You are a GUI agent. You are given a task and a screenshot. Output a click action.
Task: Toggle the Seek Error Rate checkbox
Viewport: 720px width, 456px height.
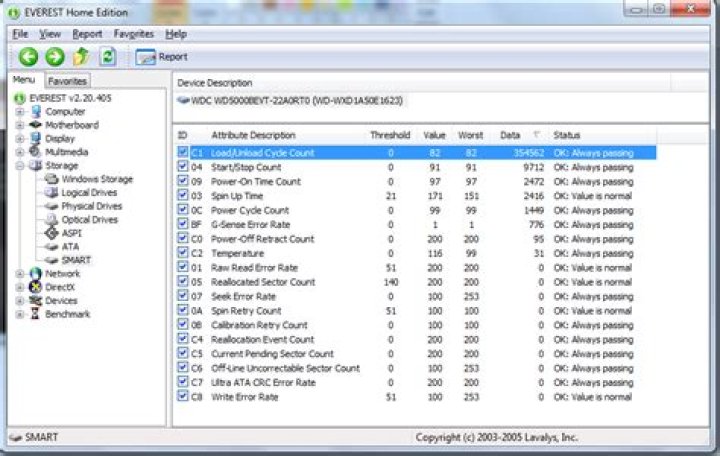point(183,296)
